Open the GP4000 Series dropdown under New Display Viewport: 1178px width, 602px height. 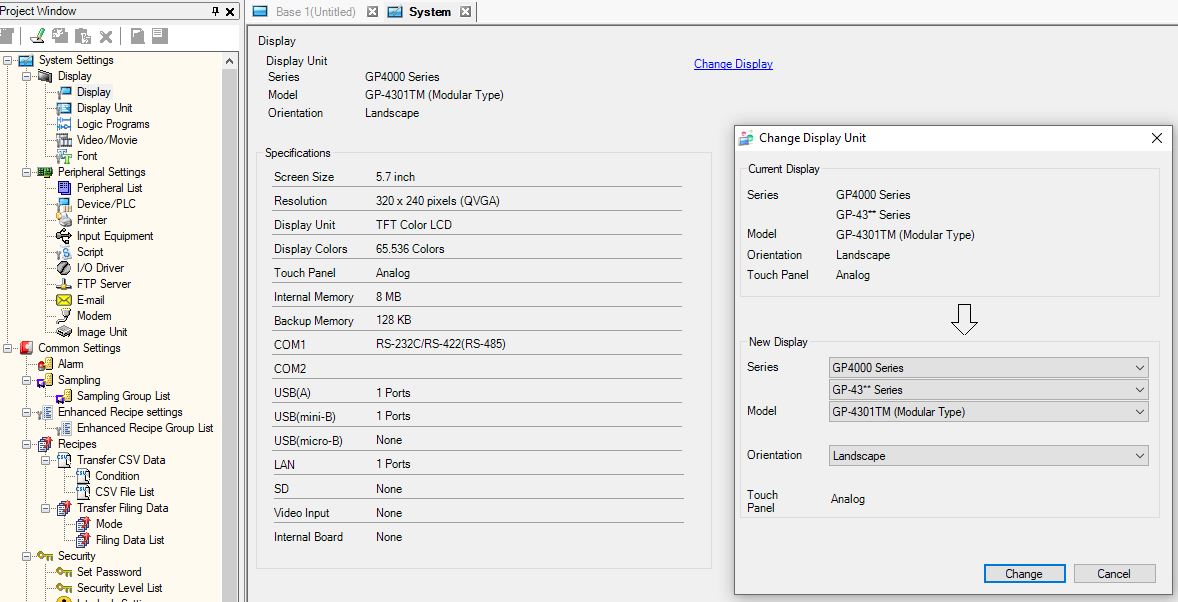pos(989,368)
